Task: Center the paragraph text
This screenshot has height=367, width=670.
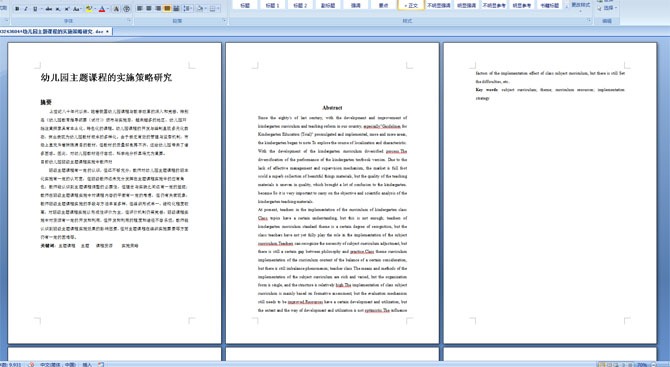Action: tap(149, 8)
